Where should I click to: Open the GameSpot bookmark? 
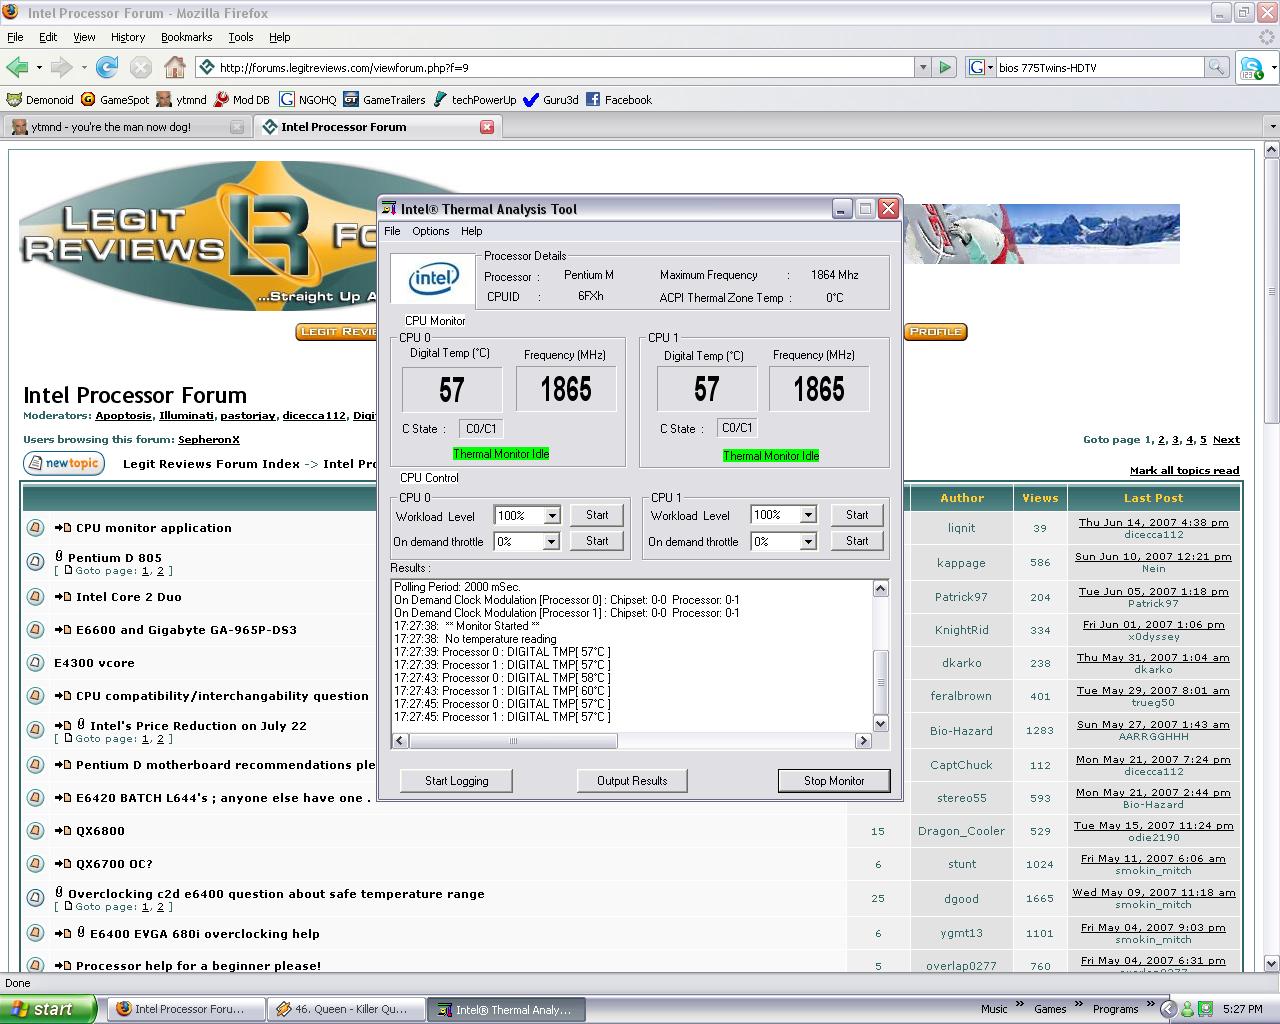[115, 100]
